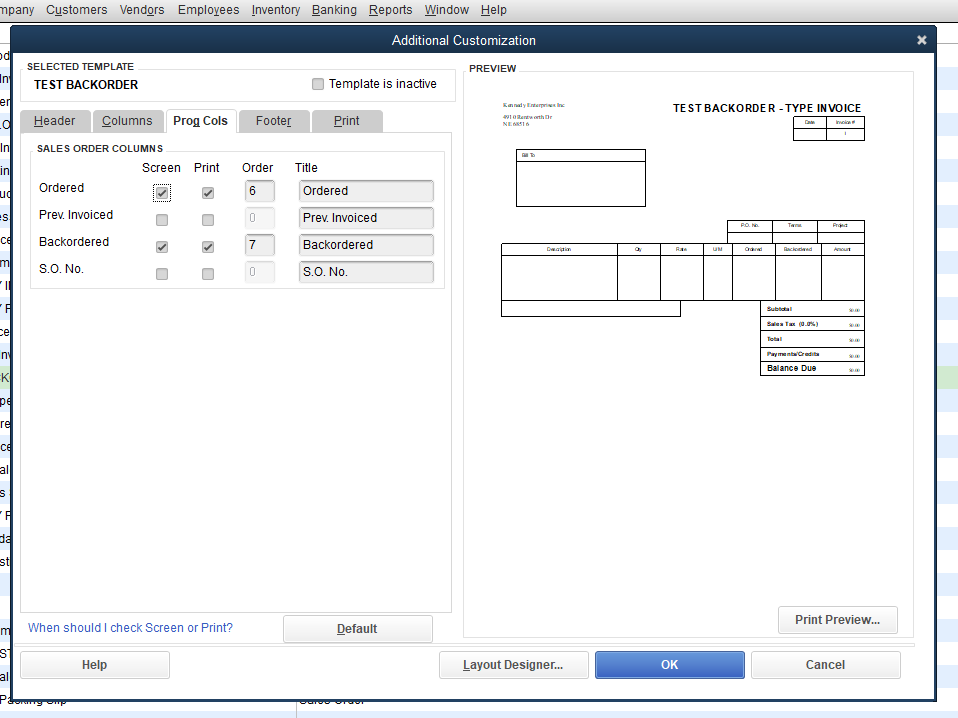Screen dimensions: 958x718
Task: Edit the Backordered title field
Action: 366,244
